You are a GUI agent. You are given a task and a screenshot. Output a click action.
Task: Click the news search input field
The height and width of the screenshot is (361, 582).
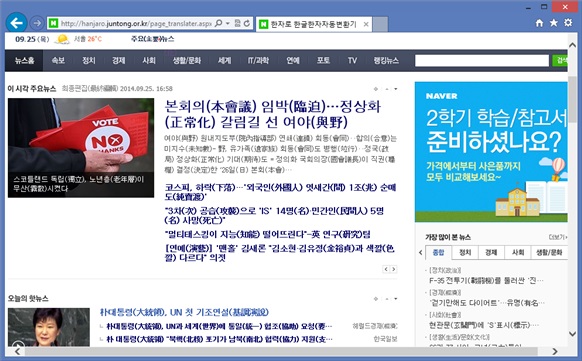coord(482,60)
